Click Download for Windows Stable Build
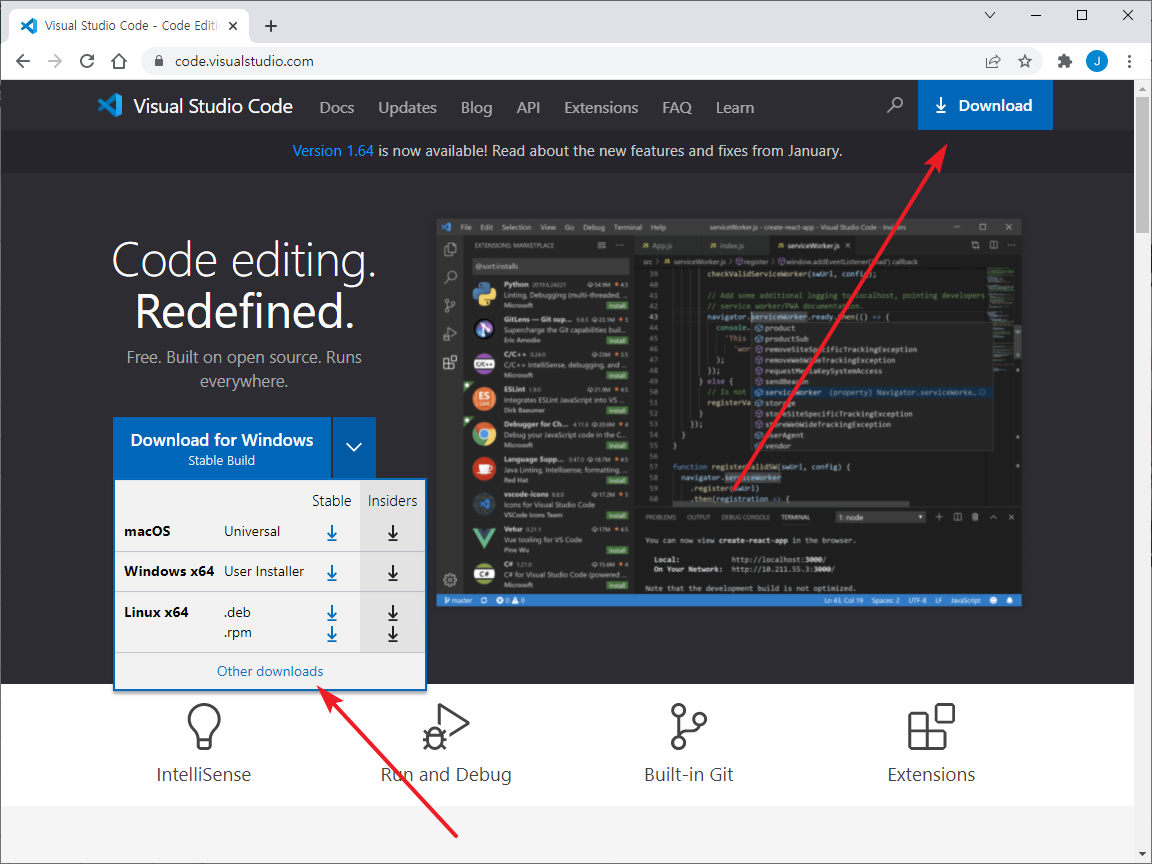The height and width of the screenshot is (864, 1152). coord(222,448)
